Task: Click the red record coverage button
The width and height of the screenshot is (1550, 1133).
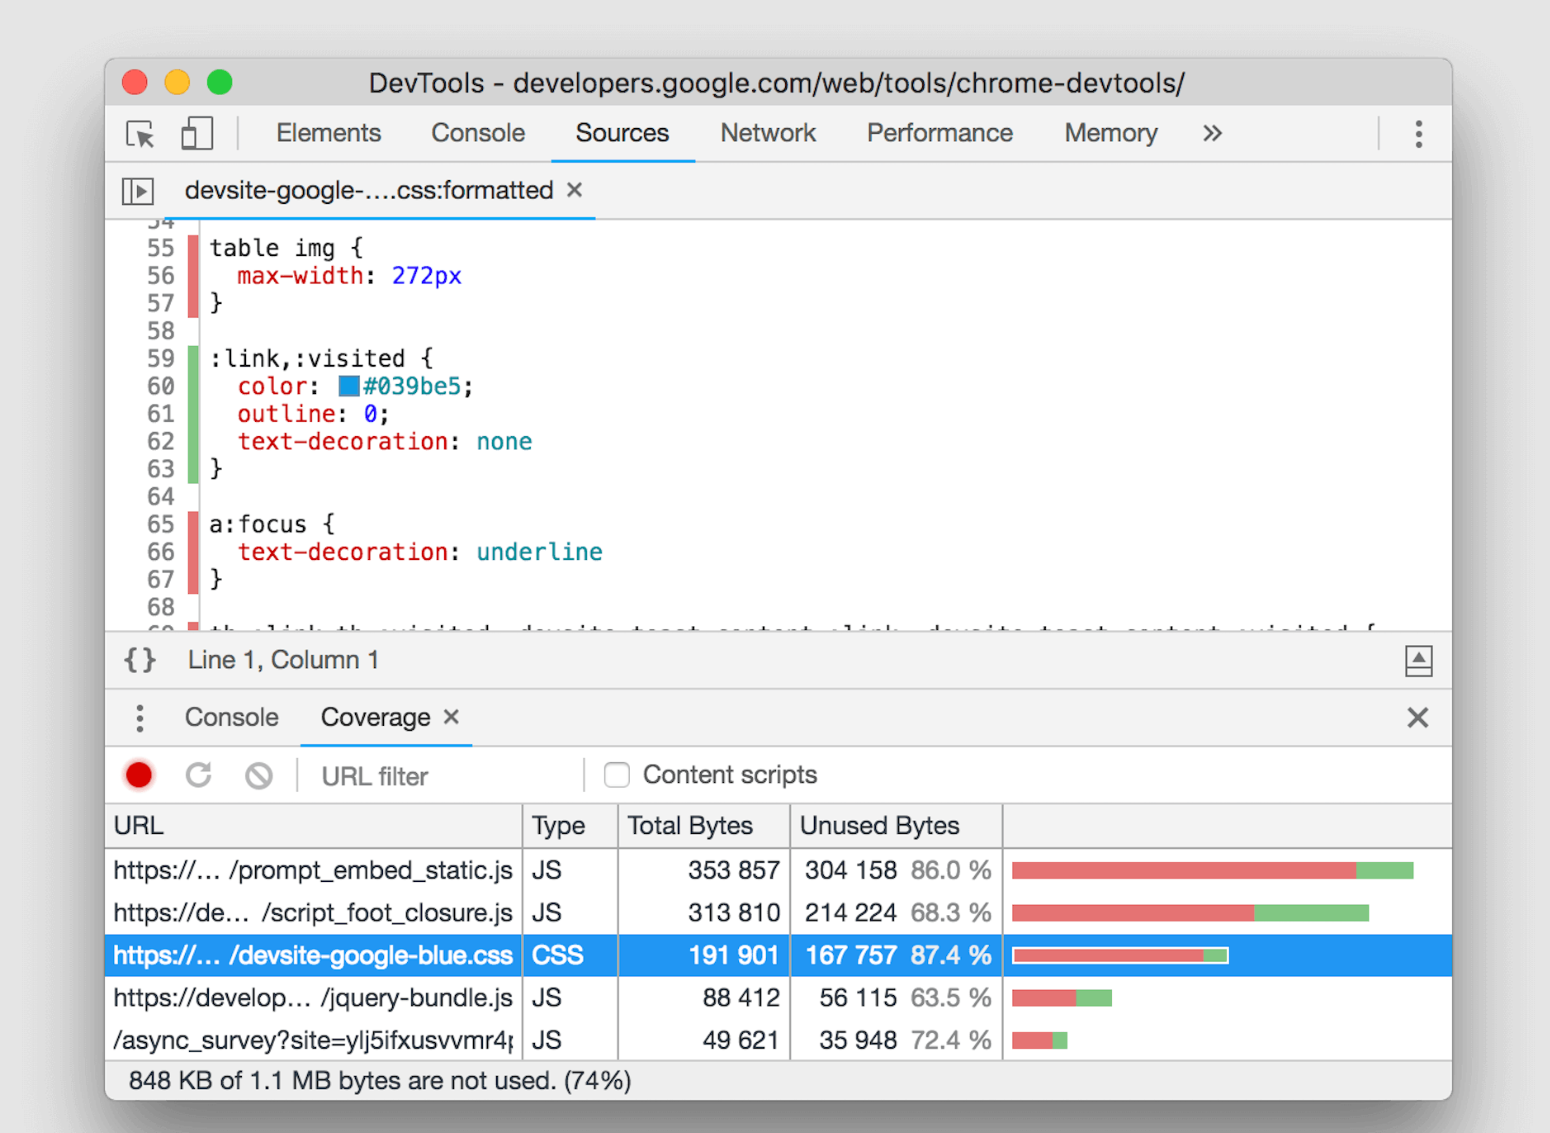Action: (139, 775)
